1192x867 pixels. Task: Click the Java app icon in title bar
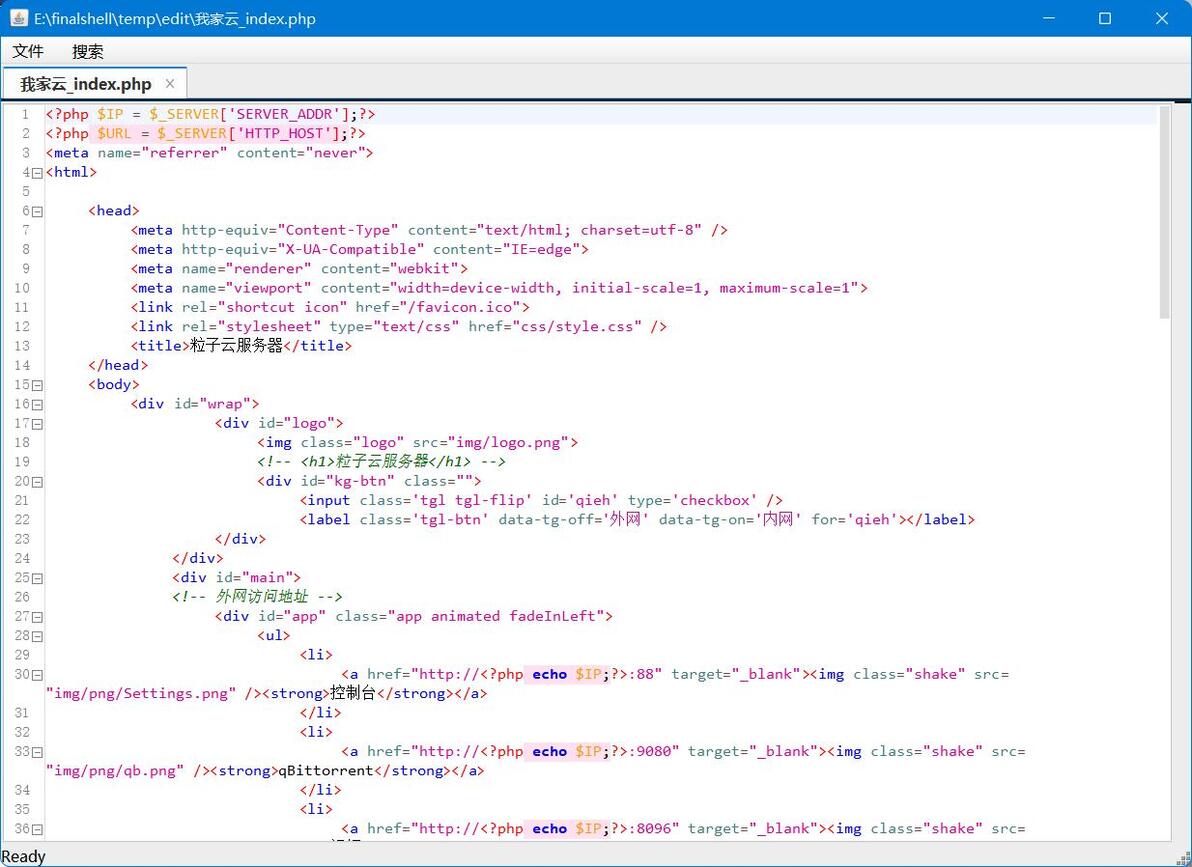18,18
